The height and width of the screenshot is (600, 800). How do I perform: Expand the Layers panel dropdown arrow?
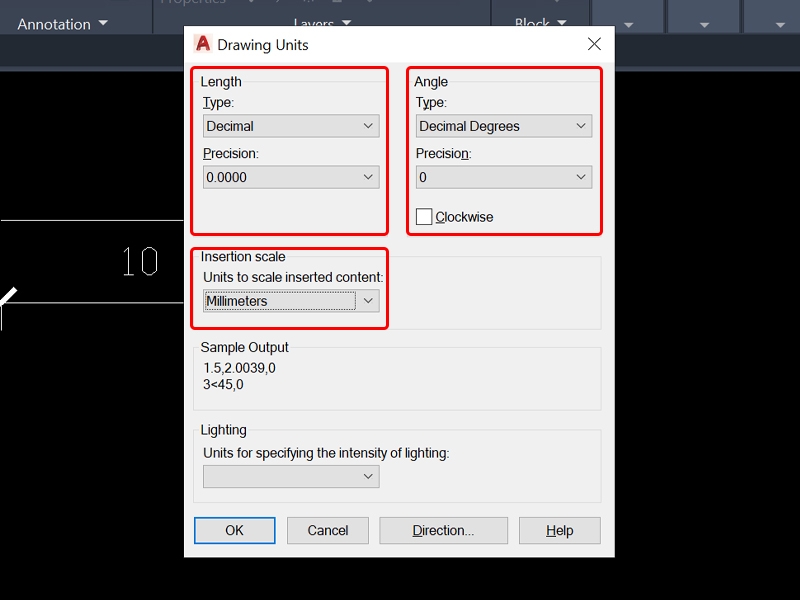(346, 24)
